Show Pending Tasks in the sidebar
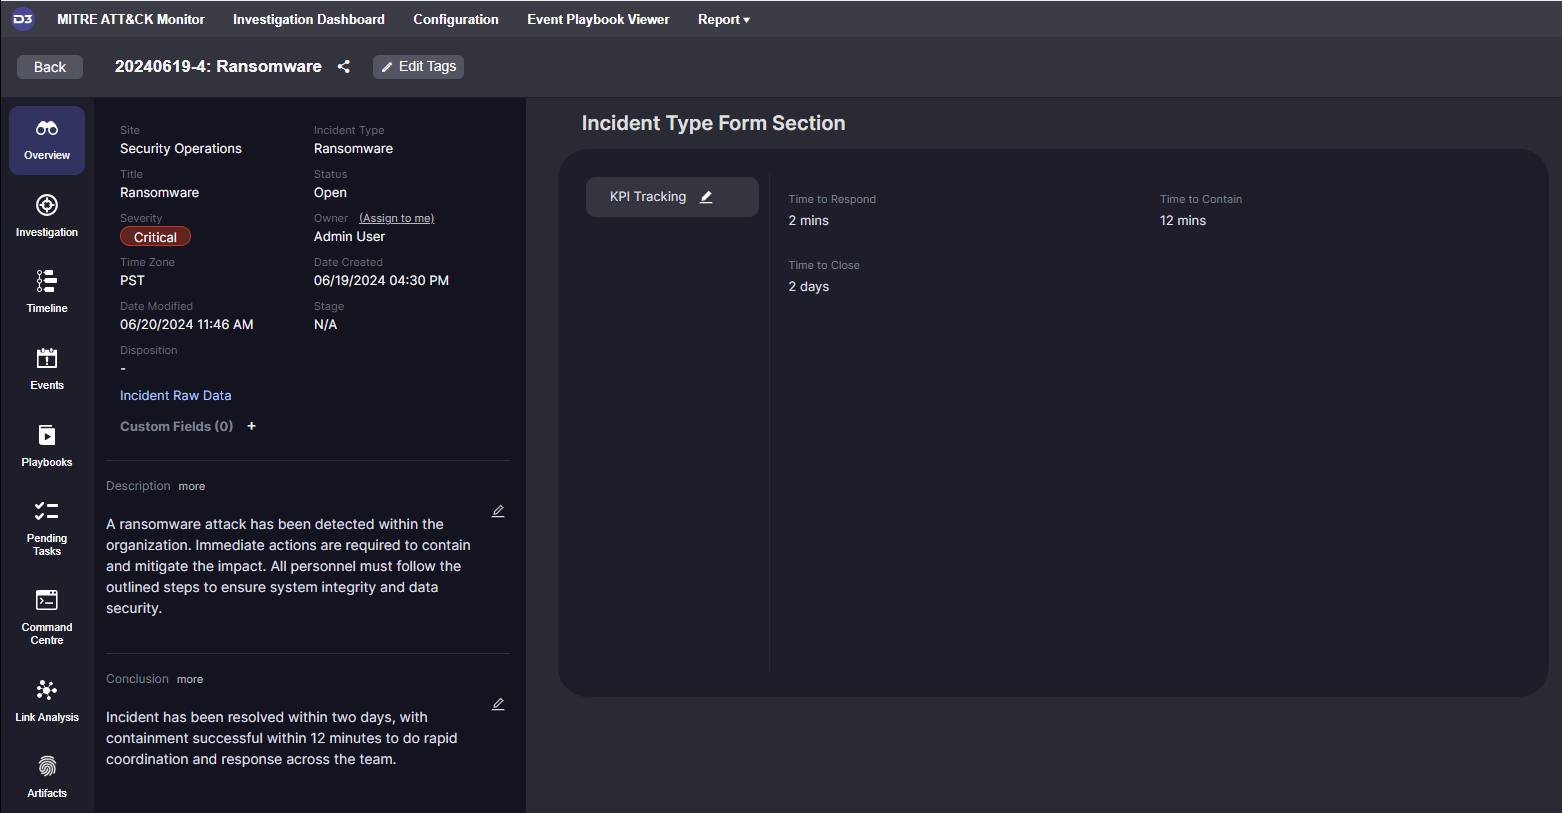Screen dimensions: 1562x813 (47, 528)
